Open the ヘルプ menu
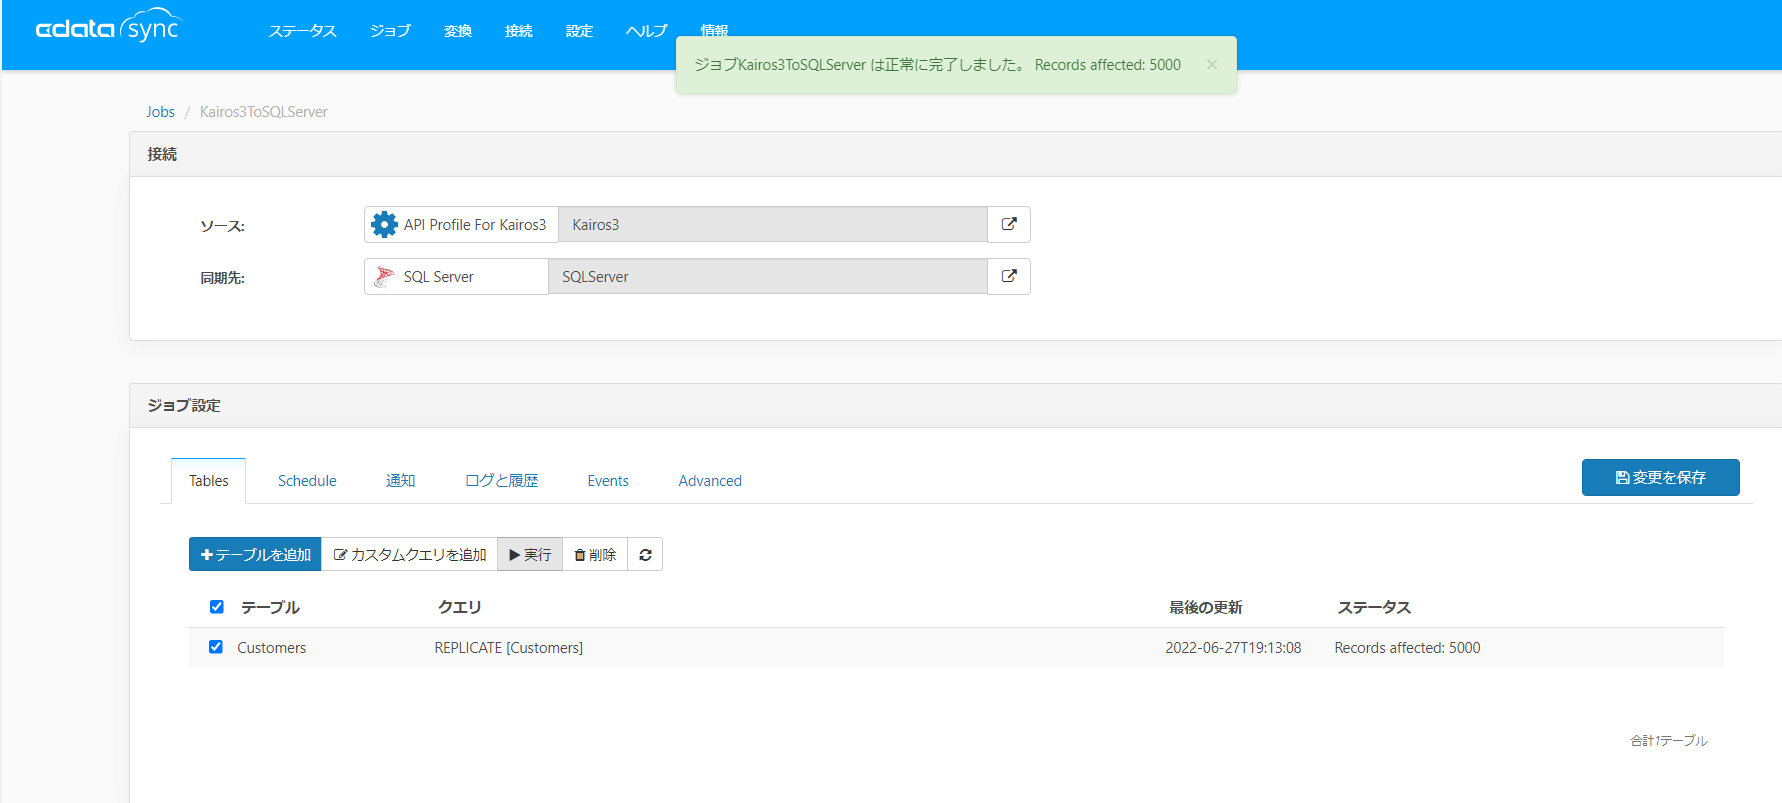Viewport: 1782px width, 803px height. point(646,31)
